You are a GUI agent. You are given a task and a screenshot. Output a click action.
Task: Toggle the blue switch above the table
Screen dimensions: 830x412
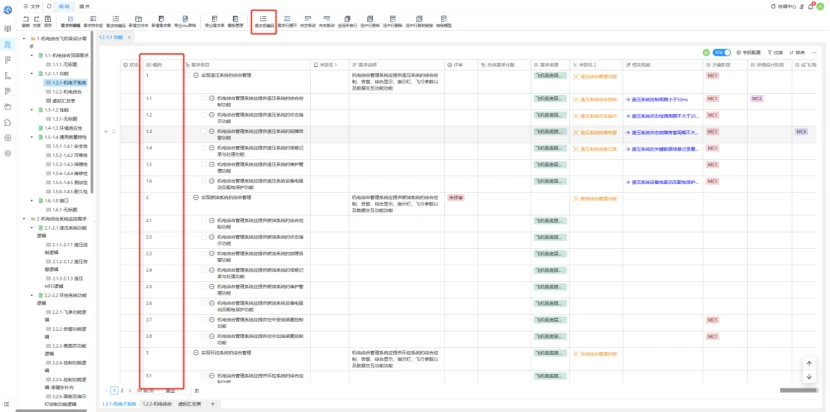[721, 52]
